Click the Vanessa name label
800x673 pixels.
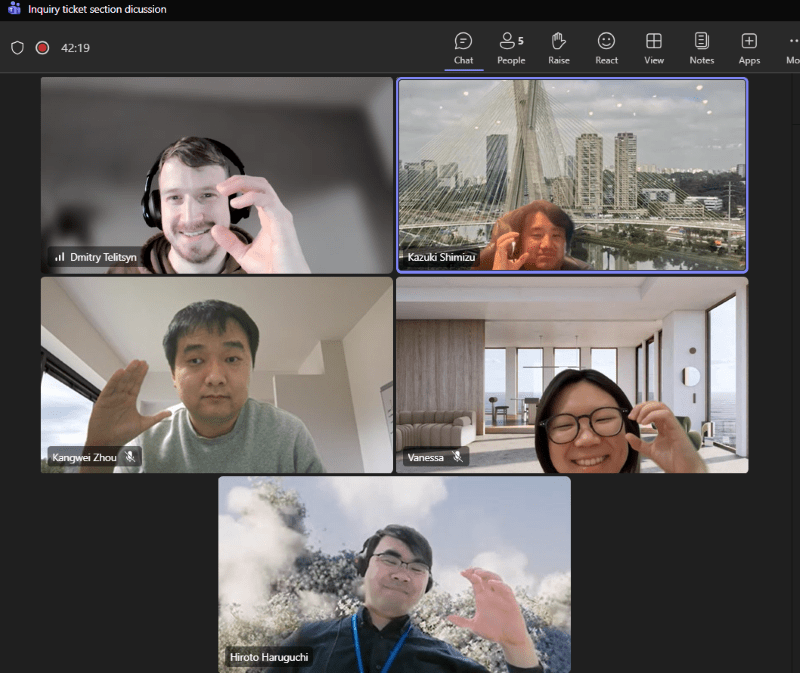(x=426, y=457)
